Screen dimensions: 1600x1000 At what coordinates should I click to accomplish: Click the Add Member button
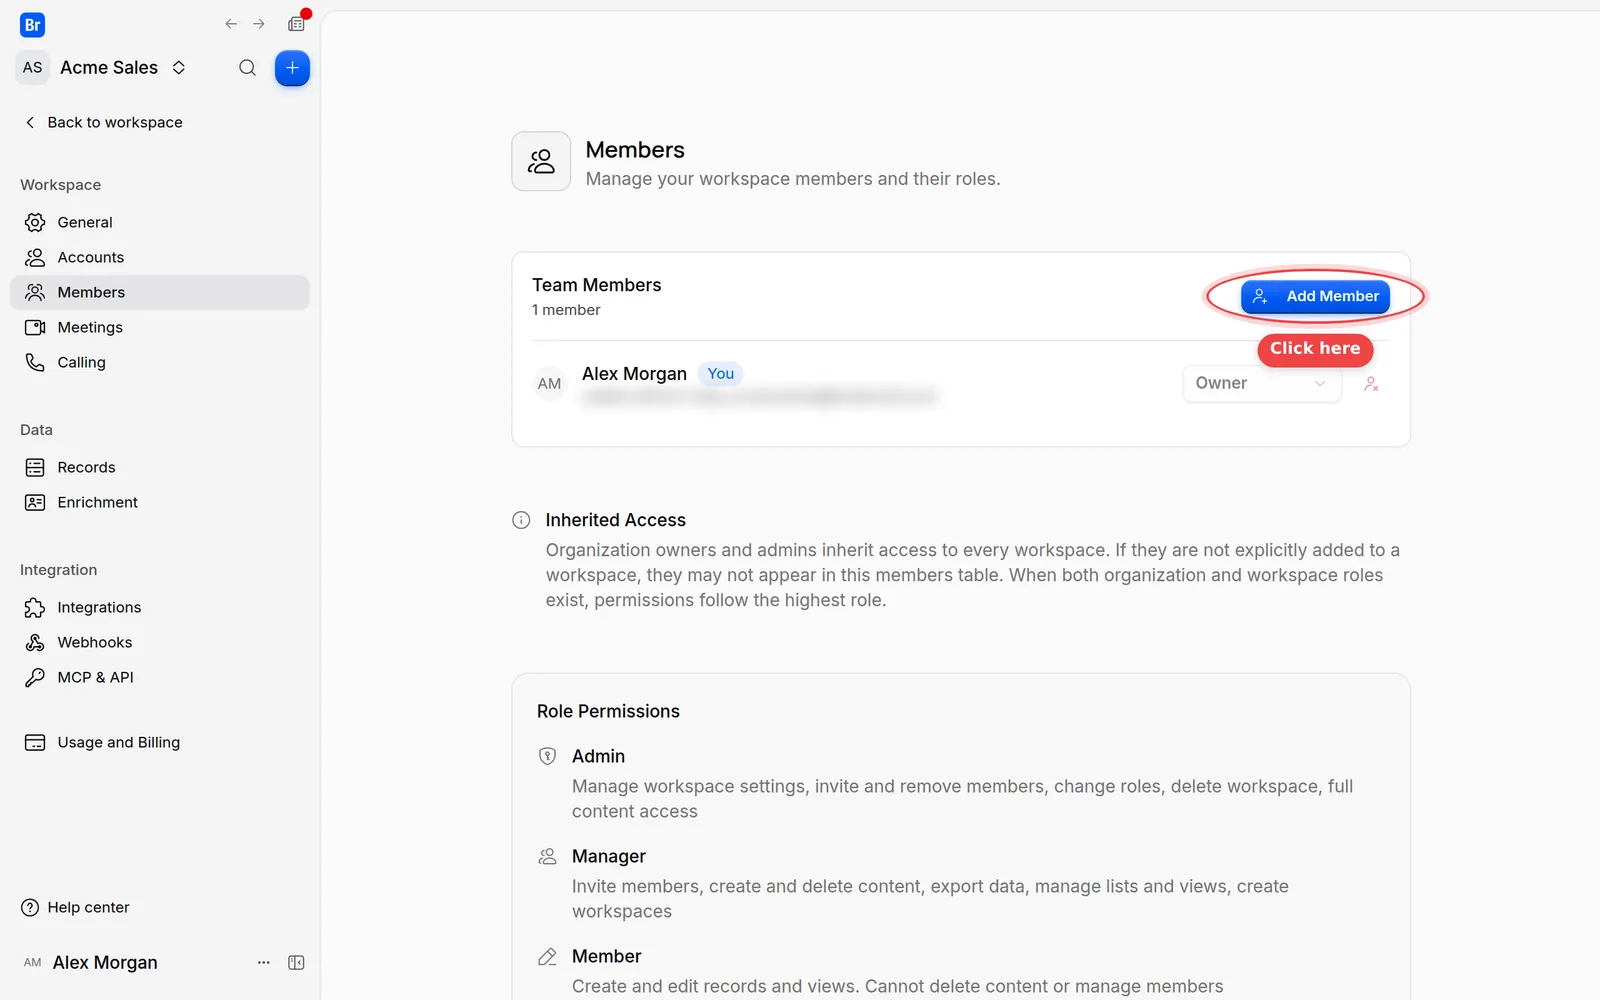coord(1315,296)
